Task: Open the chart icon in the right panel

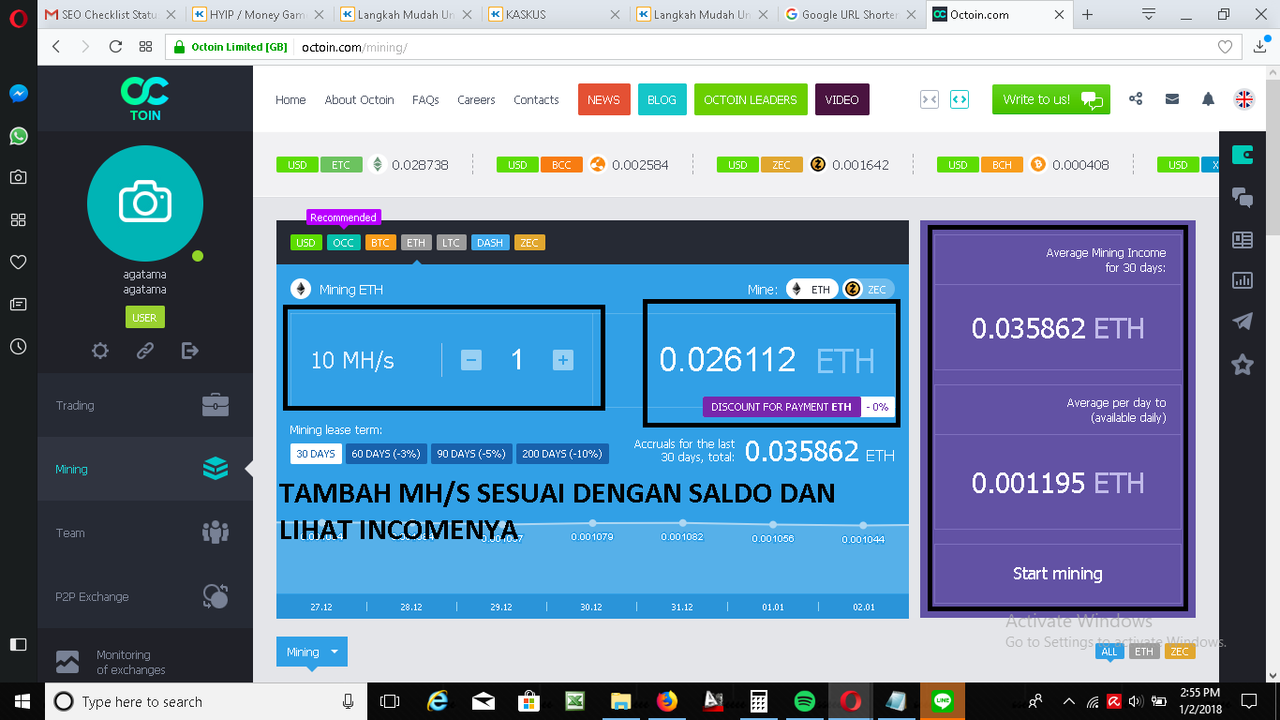Action: click(x=1243, y=281)
